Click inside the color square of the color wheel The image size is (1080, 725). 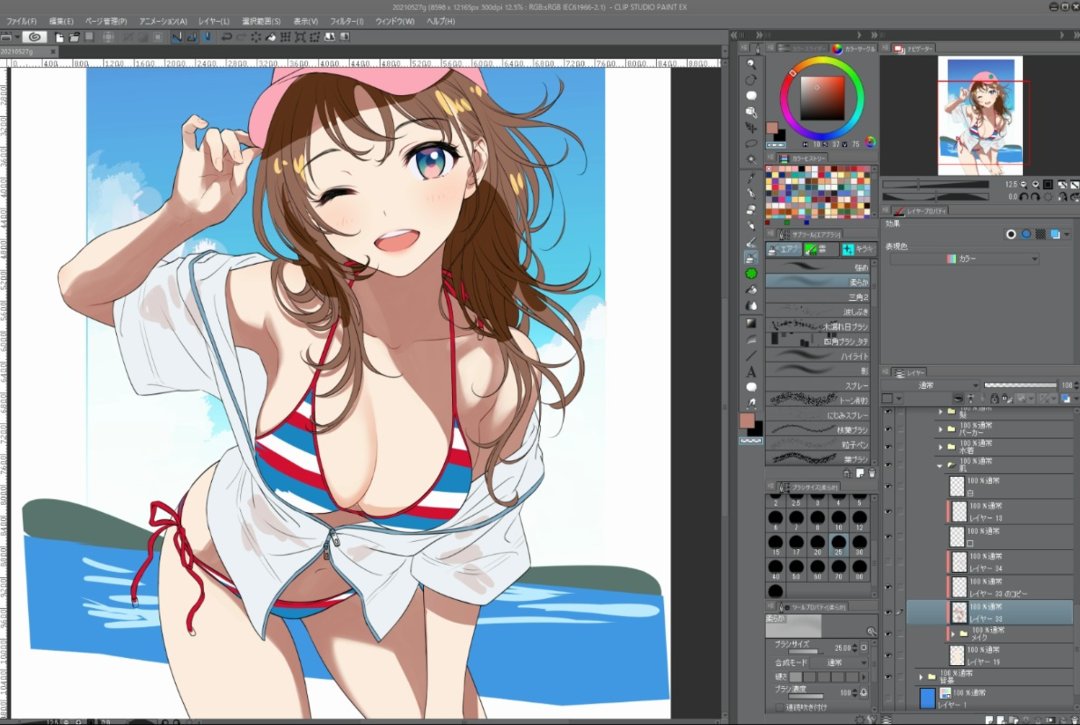(x=822, y=98)
